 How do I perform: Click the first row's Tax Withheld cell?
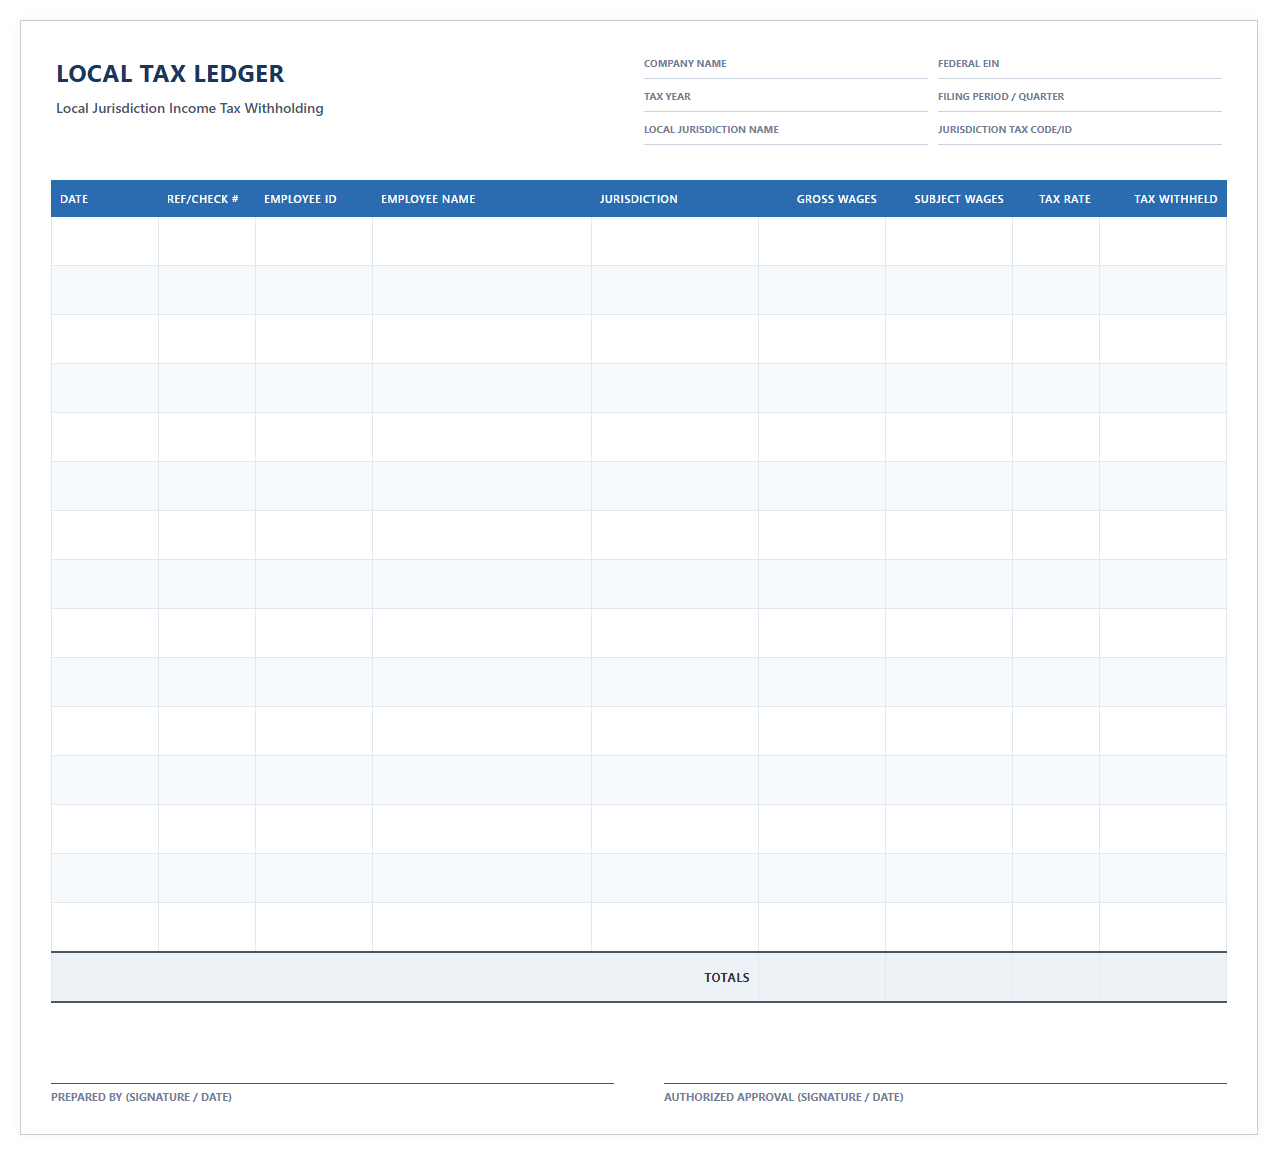point(1163,241)
